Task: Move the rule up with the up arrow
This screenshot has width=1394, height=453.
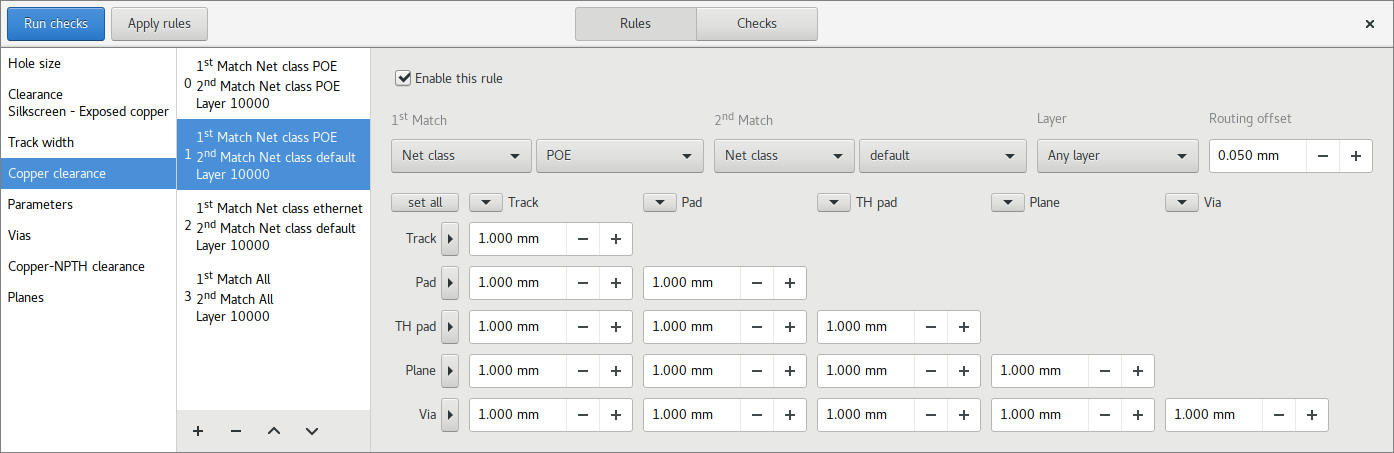Action: [x=274, y=431]
